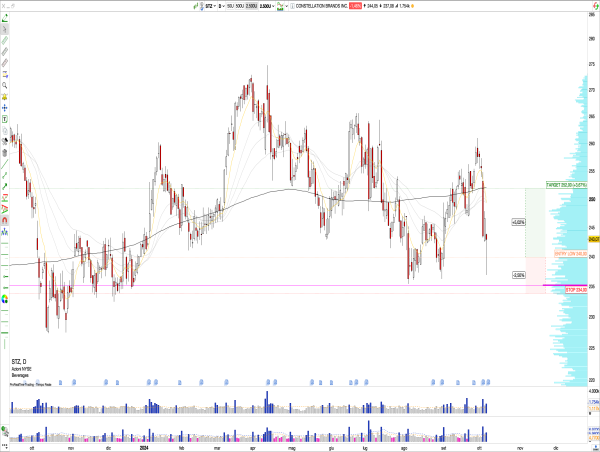Select the diagonal trend line tool
600x452 pixels.
[x=5, y=165]
